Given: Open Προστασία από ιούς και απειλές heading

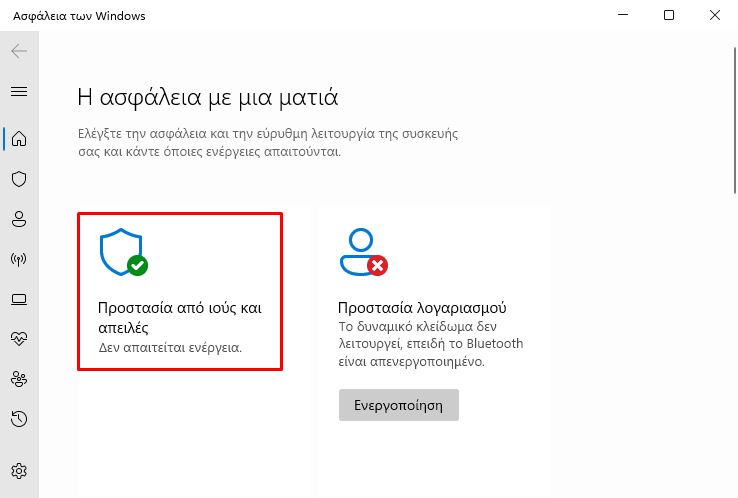Looking at the screenshot, I should (x=180, y=318).
